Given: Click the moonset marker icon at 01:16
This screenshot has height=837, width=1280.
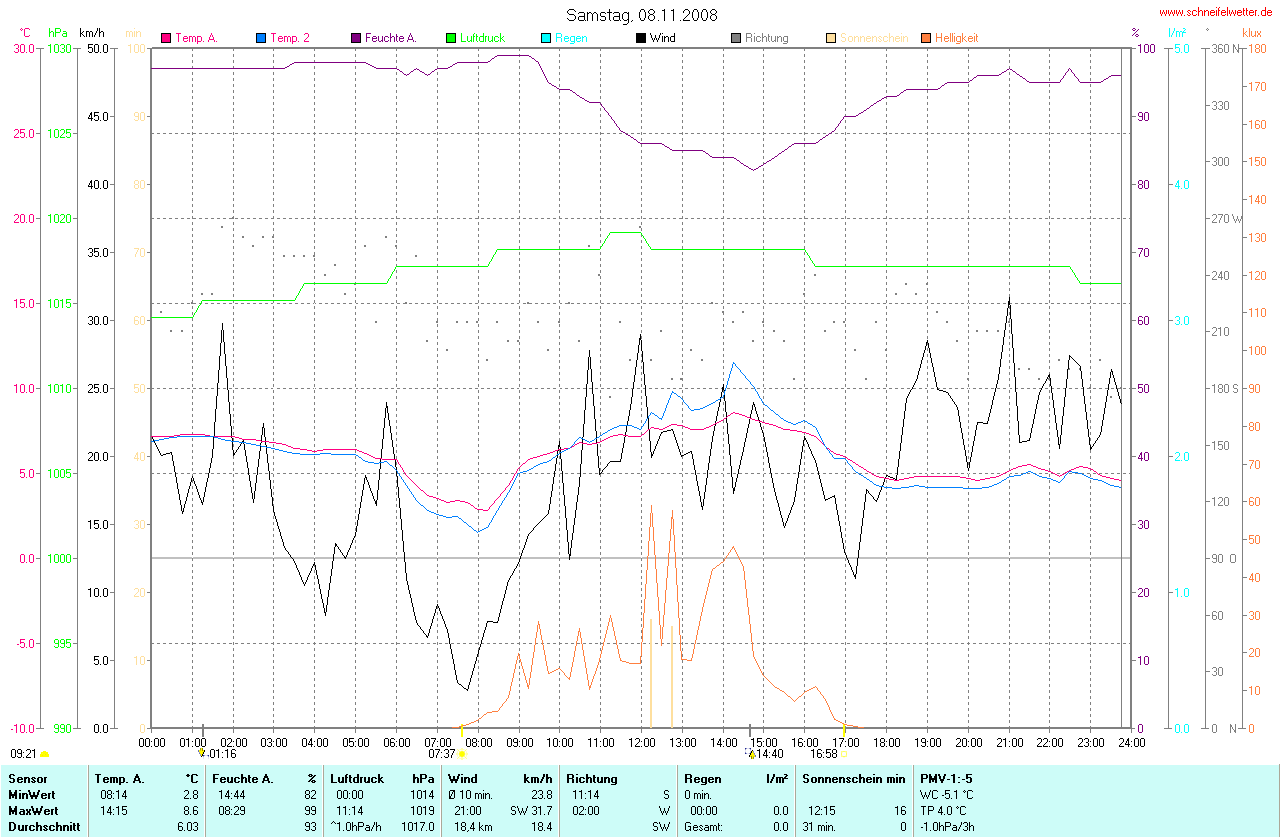Looking at the screenshot, I should coord(201,753).
